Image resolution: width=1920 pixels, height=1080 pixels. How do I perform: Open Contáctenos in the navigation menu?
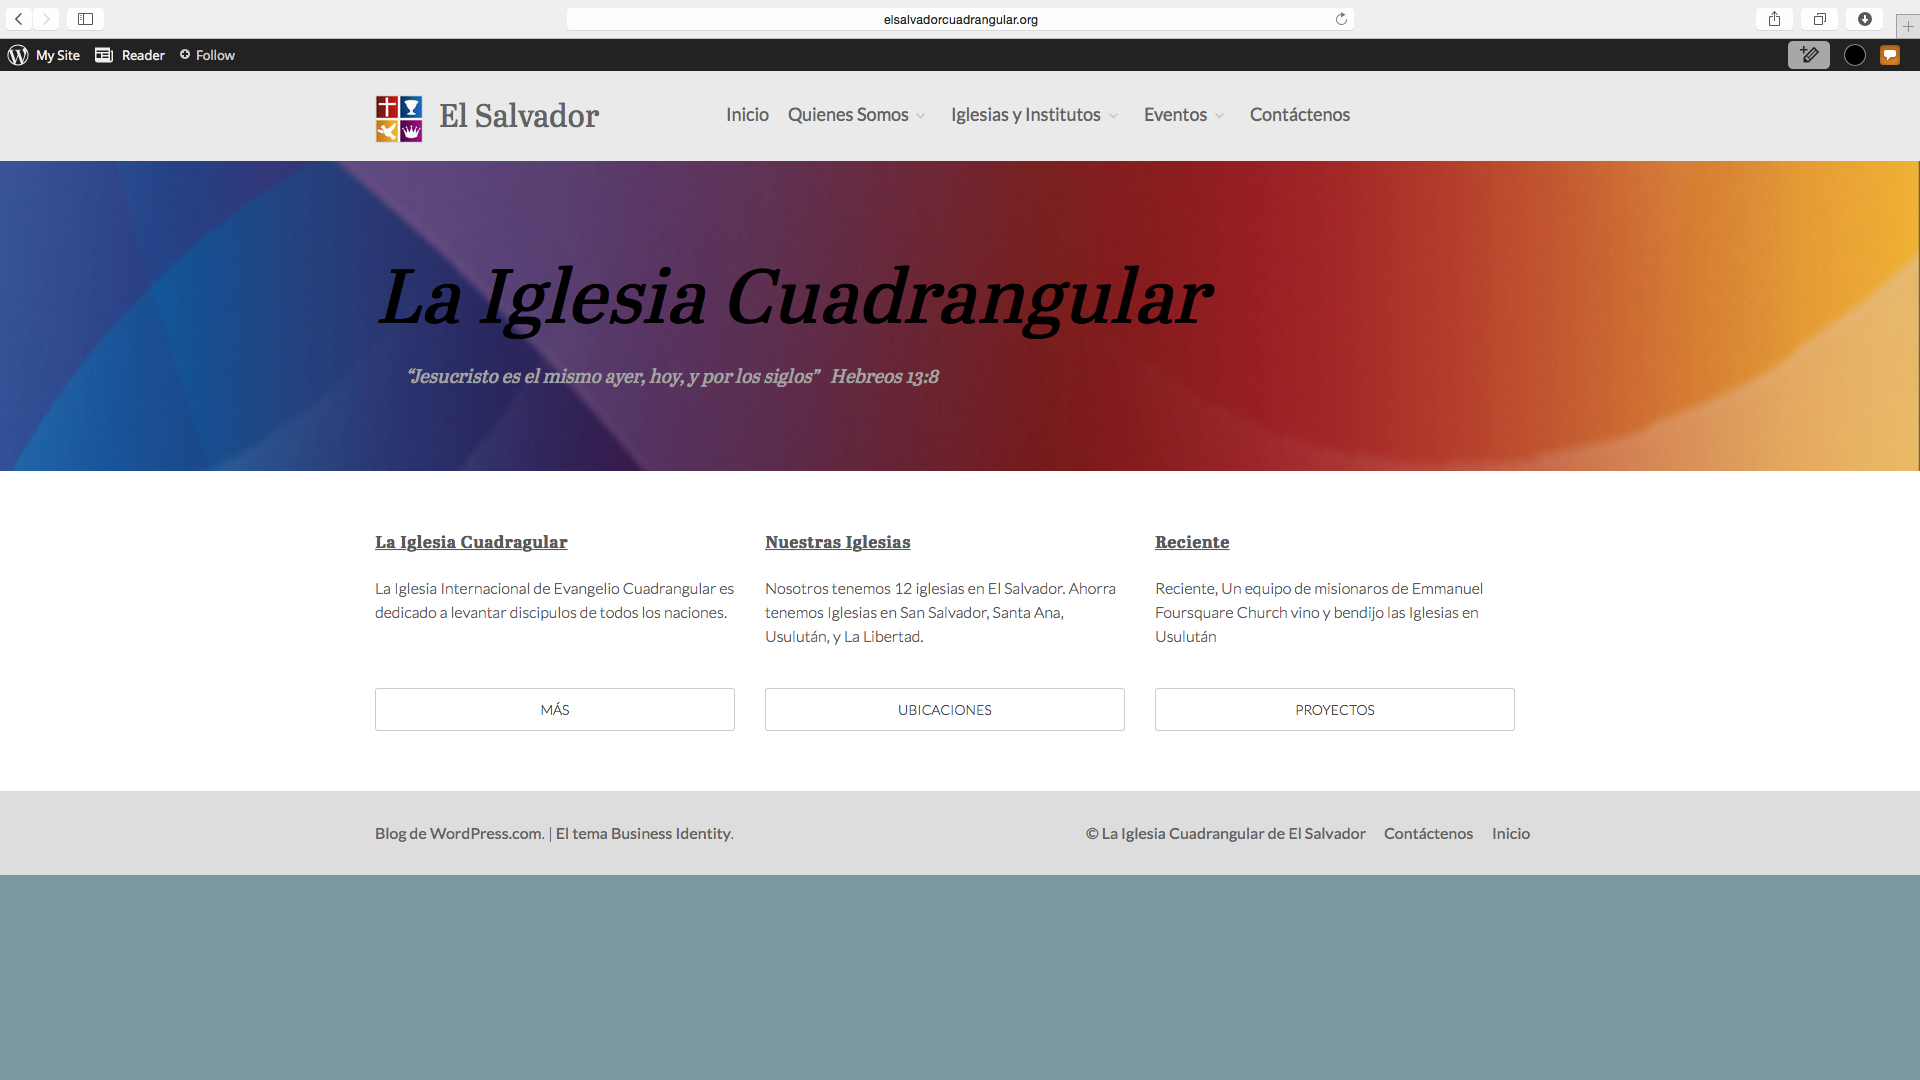1299,115
